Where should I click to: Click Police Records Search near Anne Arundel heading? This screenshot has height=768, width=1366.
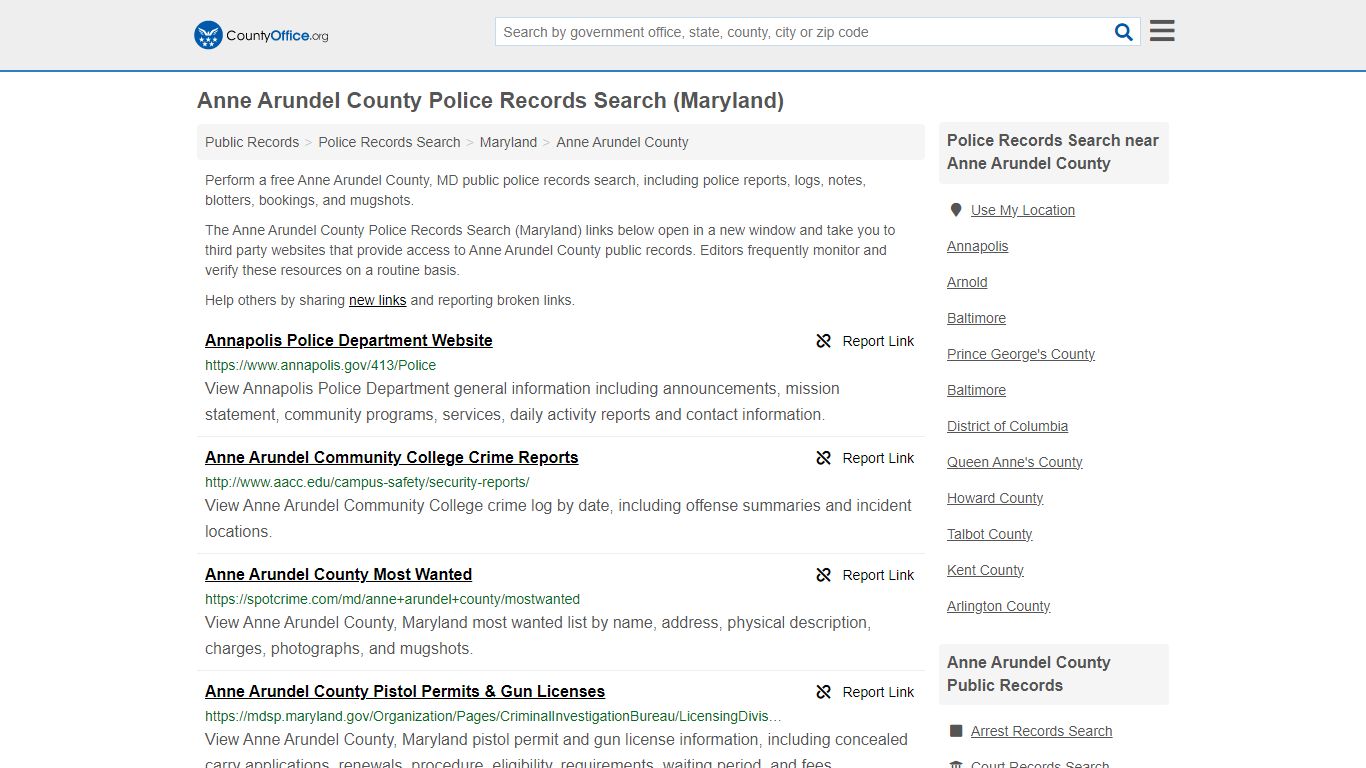tap(1053, 152)
